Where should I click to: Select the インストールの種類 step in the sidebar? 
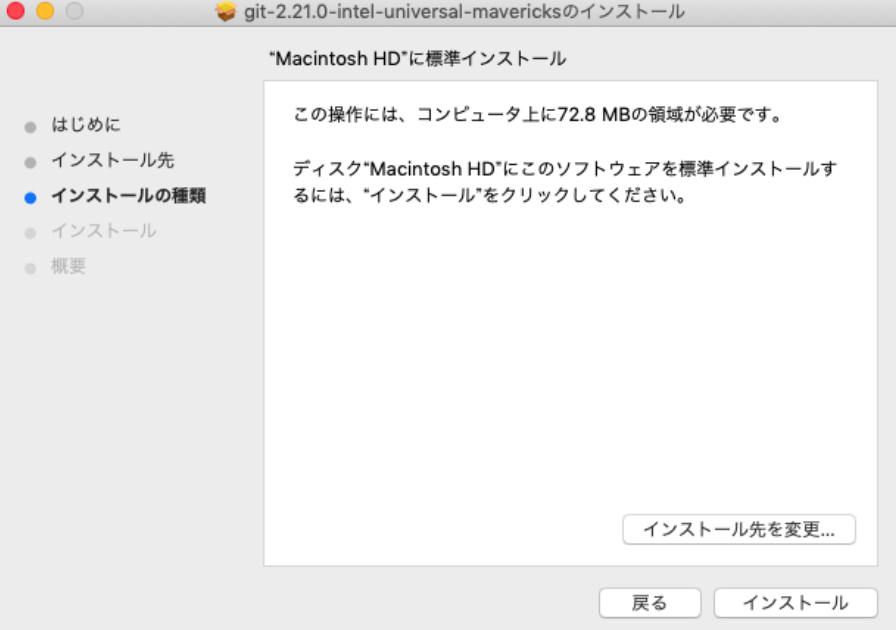point(129,196)
